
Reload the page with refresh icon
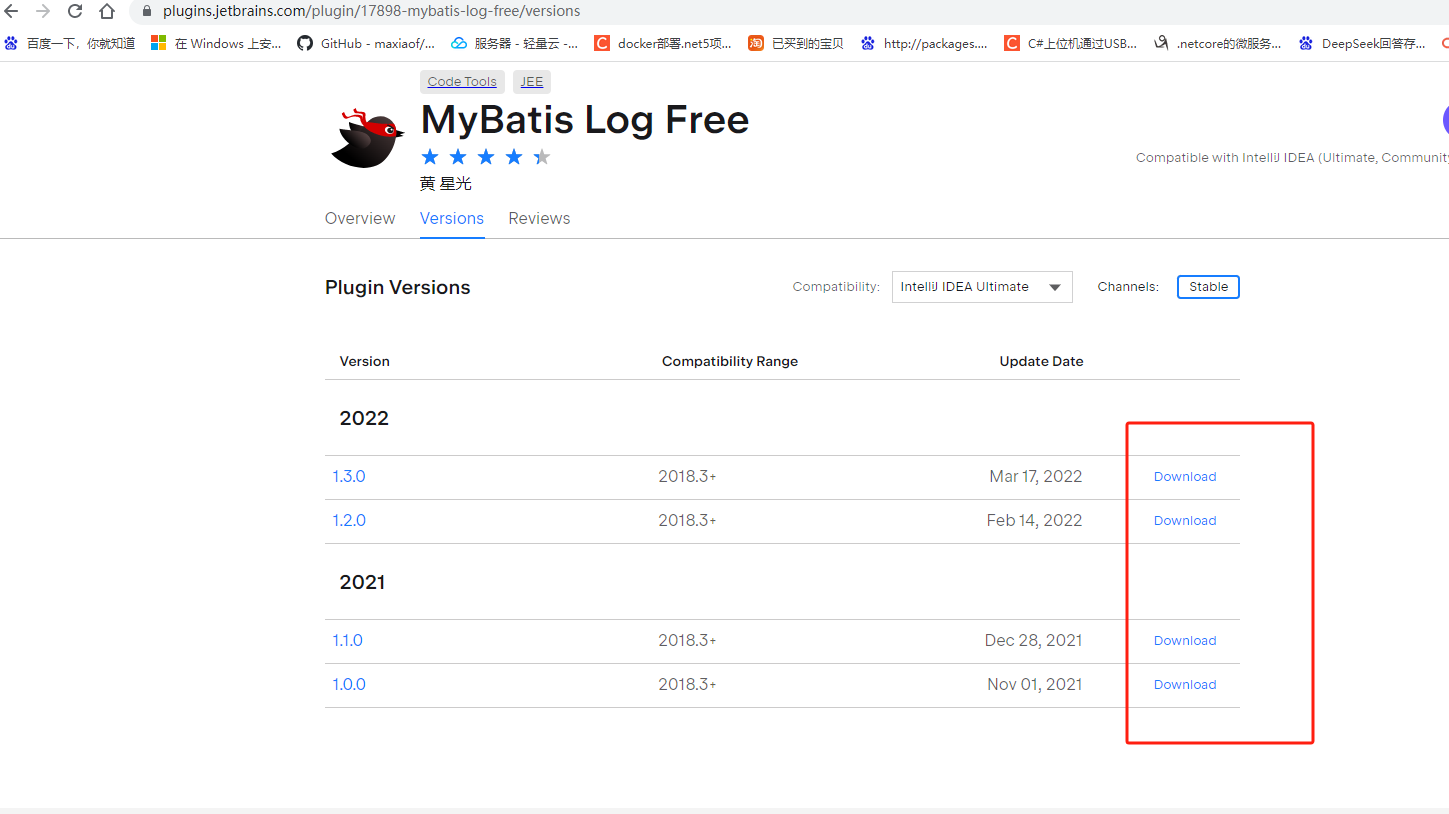(75, 11)
